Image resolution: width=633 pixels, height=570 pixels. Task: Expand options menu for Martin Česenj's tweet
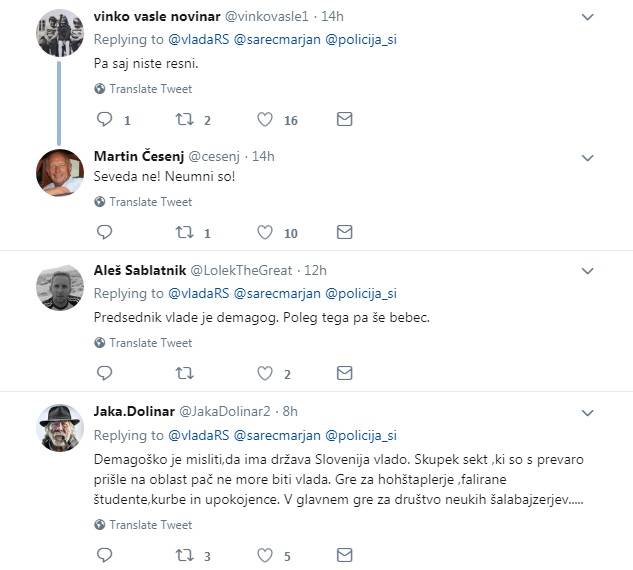587,158
